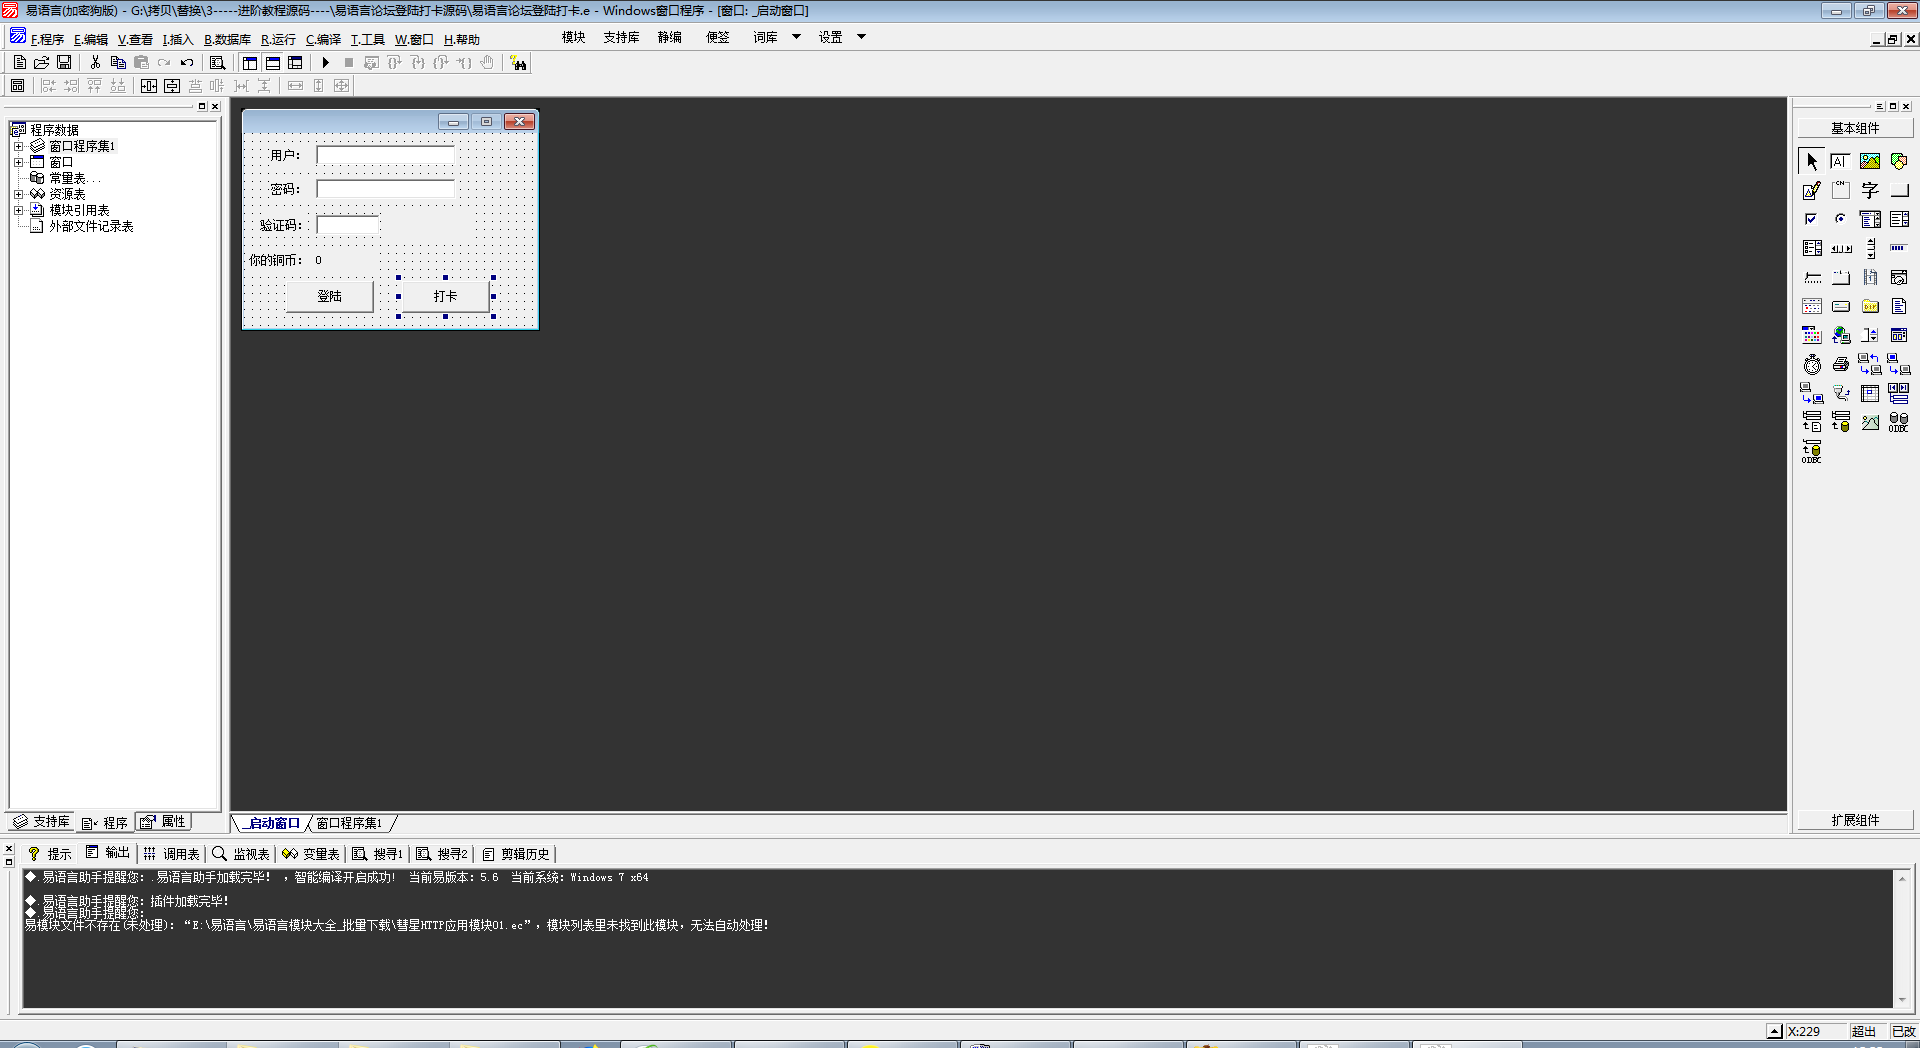
Task: Open the 剪辑历史 tab
Action: pos(516,854)
